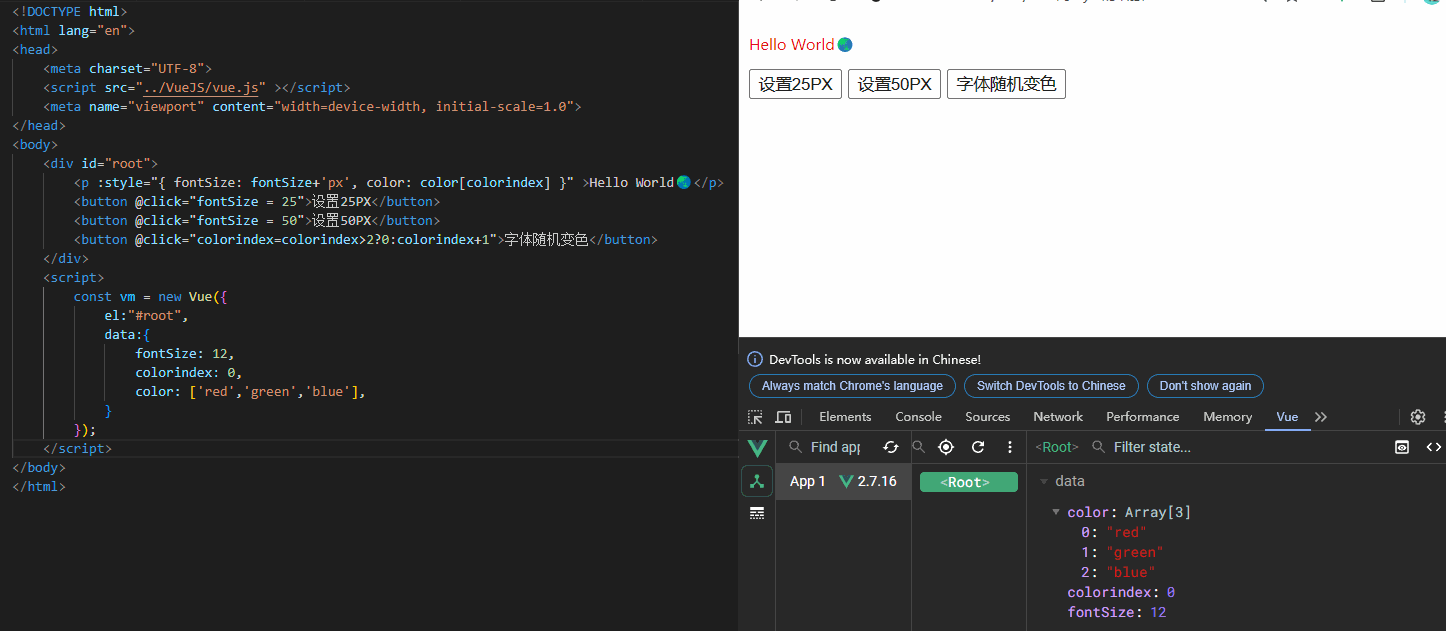Click the const vm = new Vue line
1446x631 pixels.
coord(151,296)
